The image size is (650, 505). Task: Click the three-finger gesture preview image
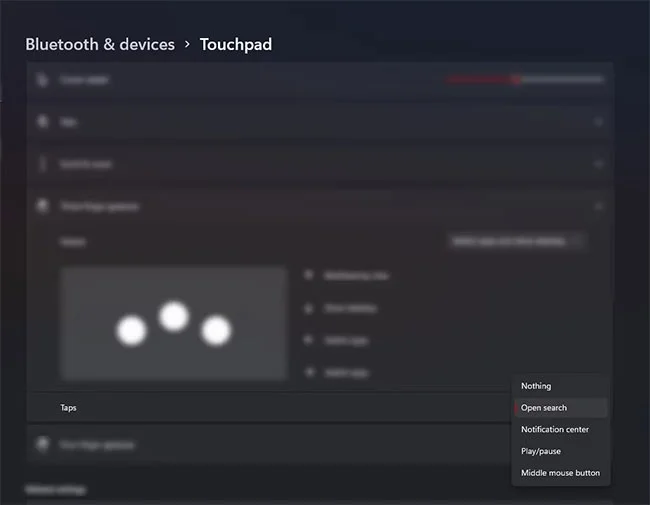click(x=174, y=323)
